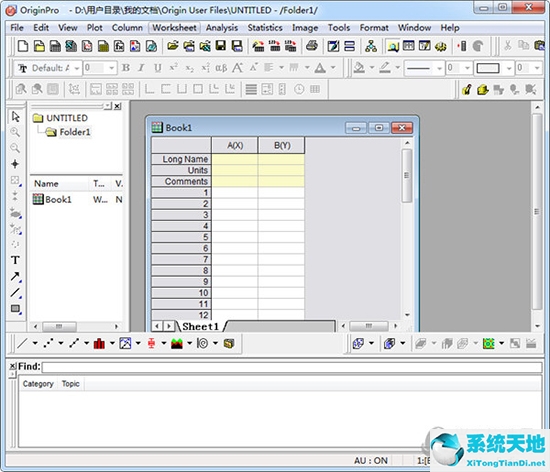Open the font color dropdown arrow

tap(333, 68)
